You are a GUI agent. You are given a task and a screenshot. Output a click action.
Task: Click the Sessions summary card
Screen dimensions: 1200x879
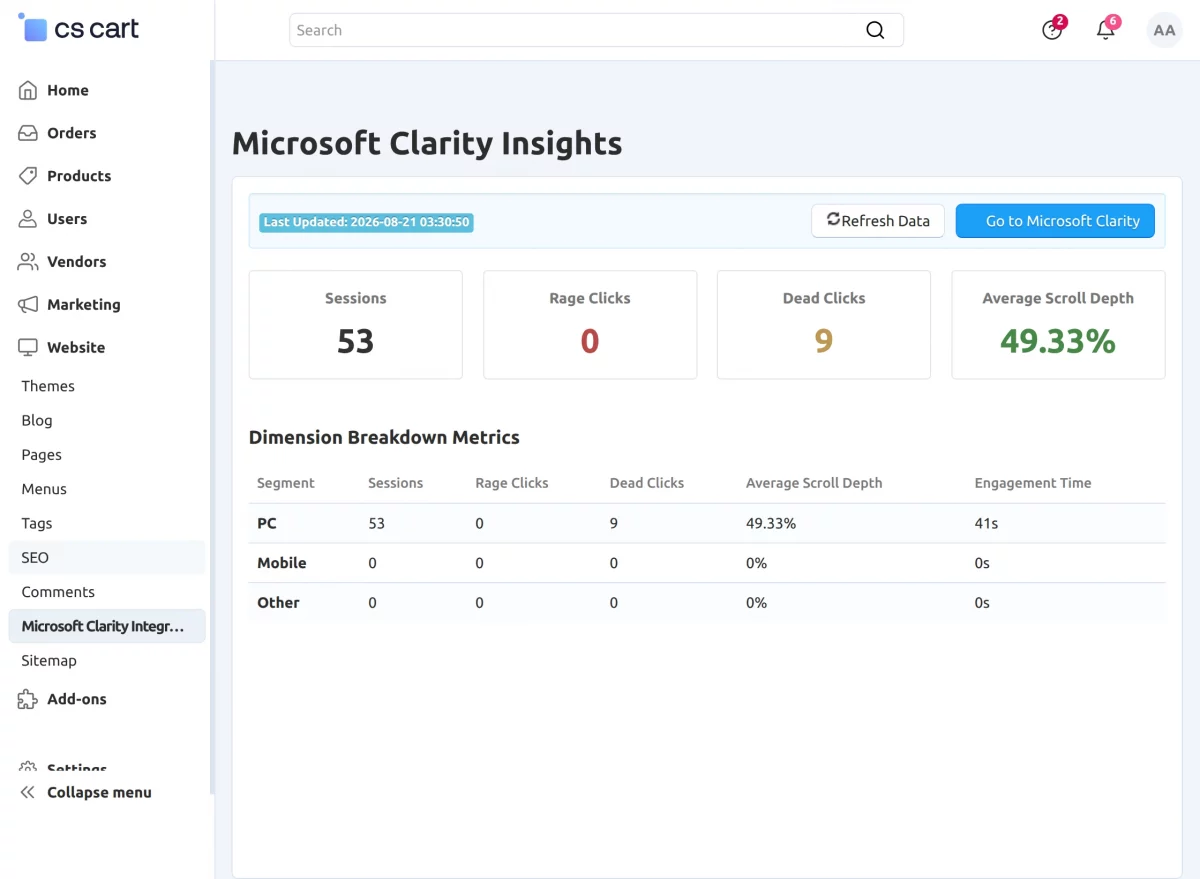(x=355, y=325)
